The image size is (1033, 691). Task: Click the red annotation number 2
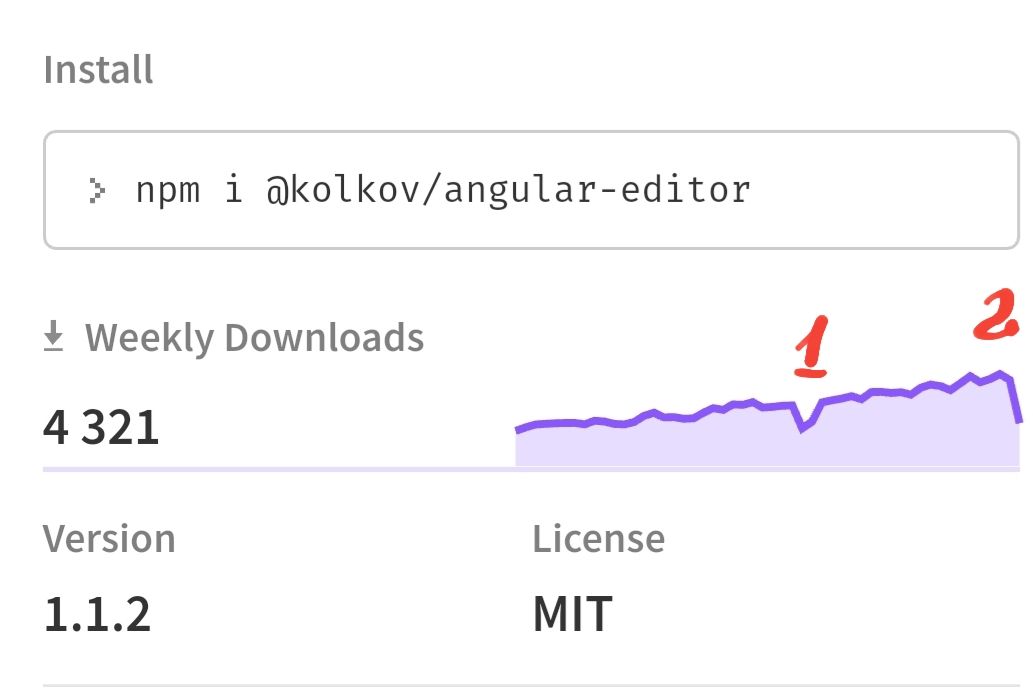pos(995,317)
